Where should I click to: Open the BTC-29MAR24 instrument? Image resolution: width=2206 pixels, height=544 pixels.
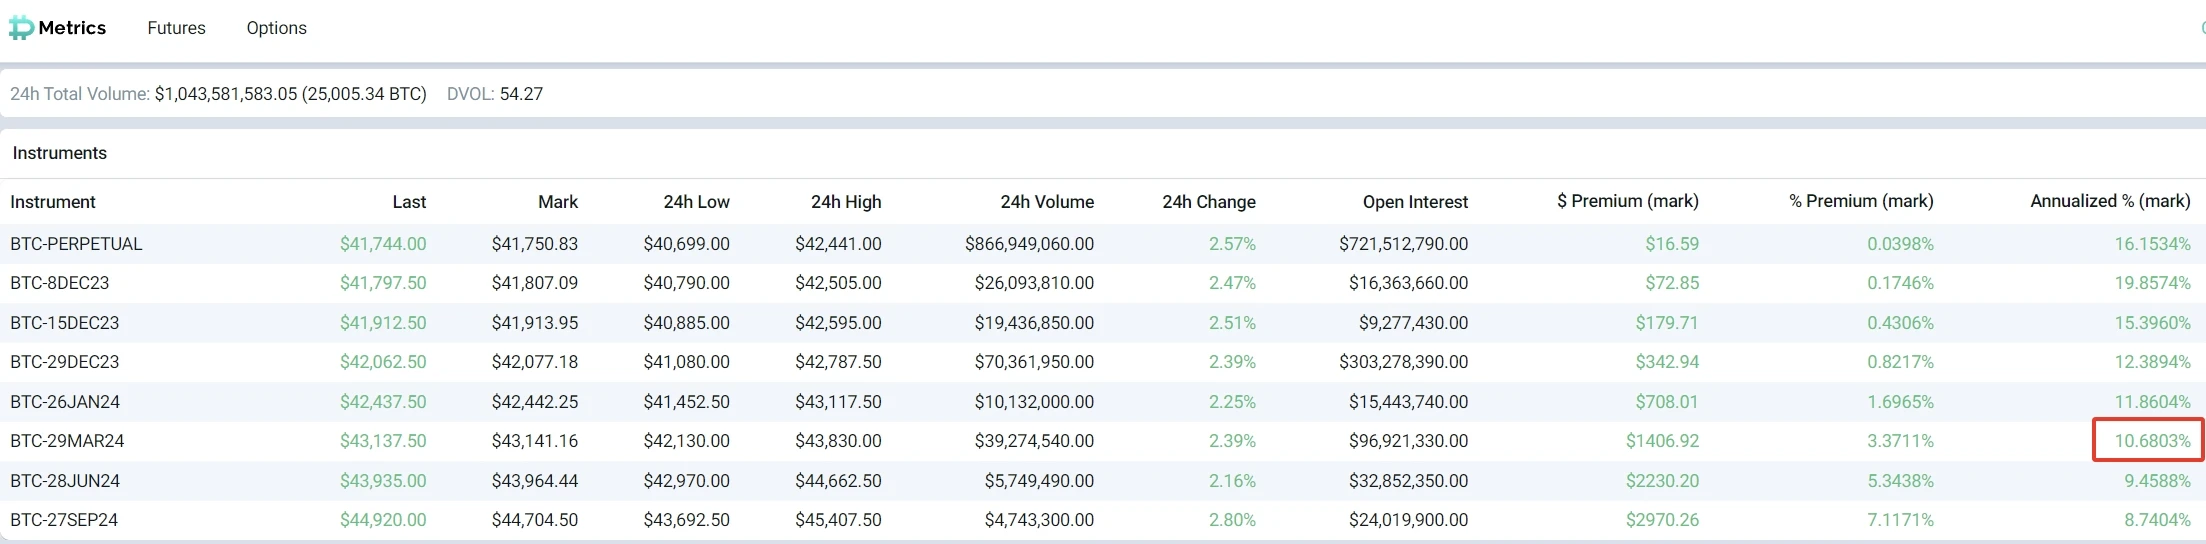pyautogui.click(x=67, y=441)
